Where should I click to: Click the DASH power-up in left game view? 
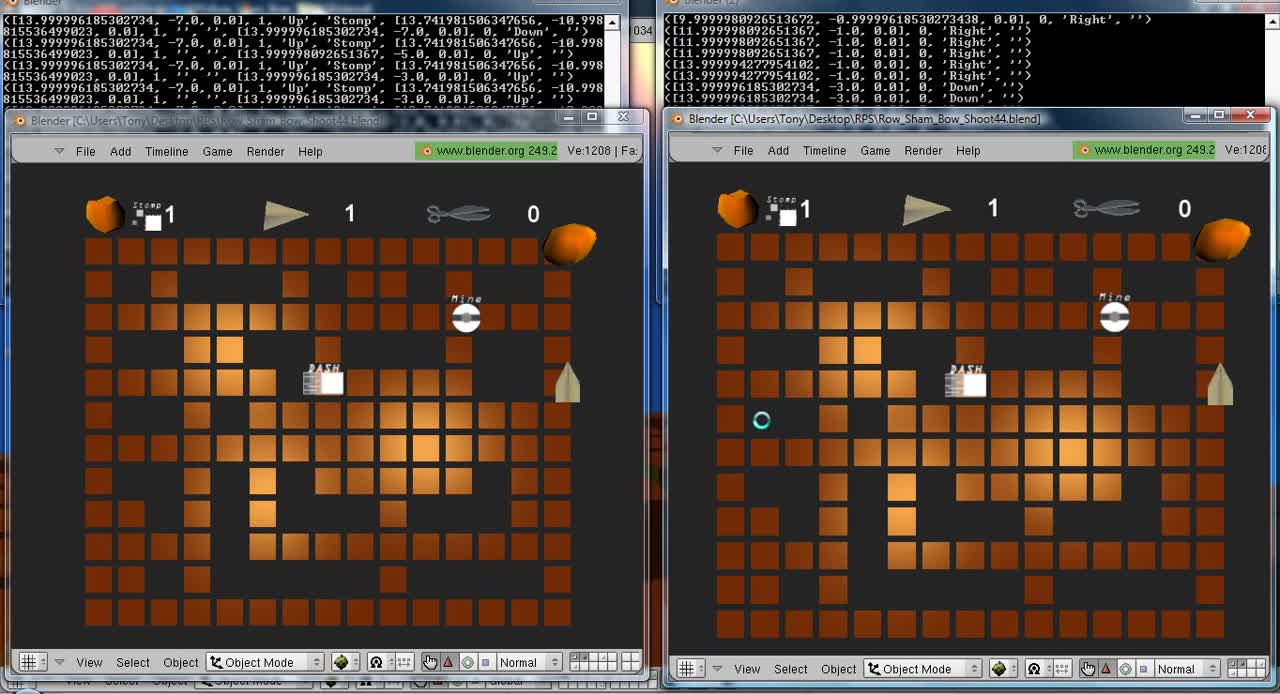coord(324,381)
